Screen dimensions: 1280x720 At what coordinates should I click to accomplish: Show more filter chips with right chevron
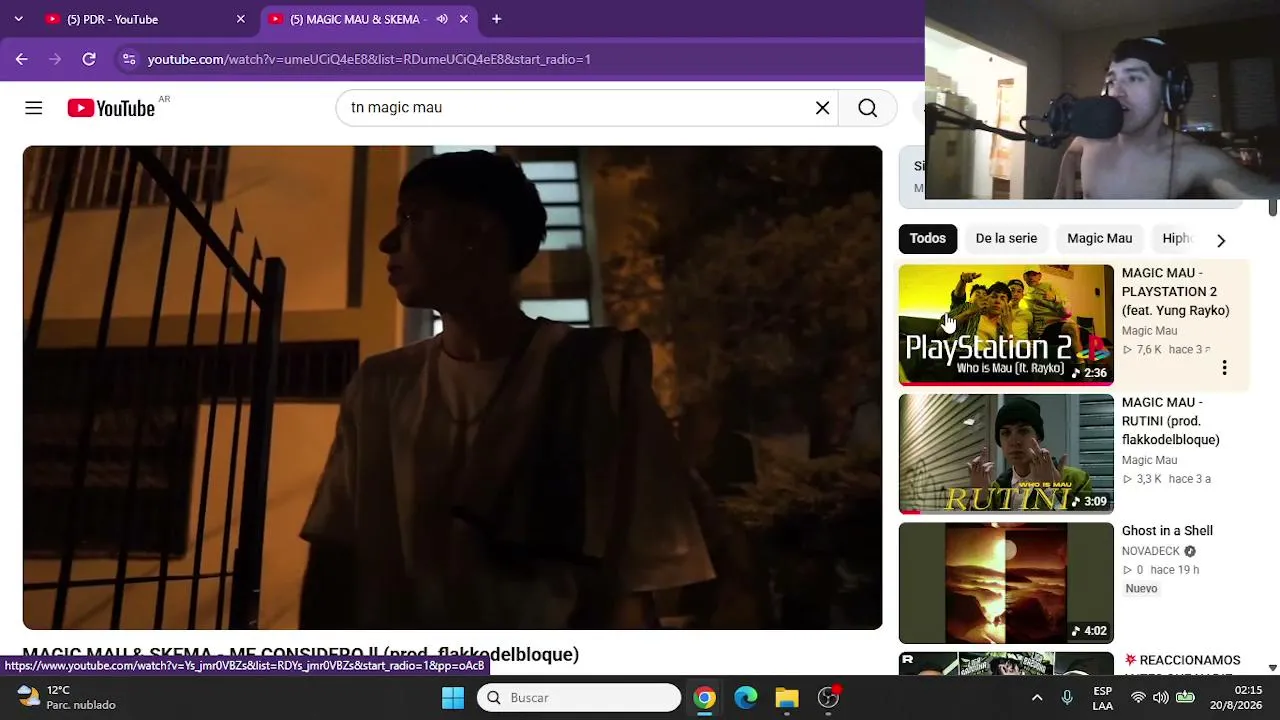click(1221, 240)
